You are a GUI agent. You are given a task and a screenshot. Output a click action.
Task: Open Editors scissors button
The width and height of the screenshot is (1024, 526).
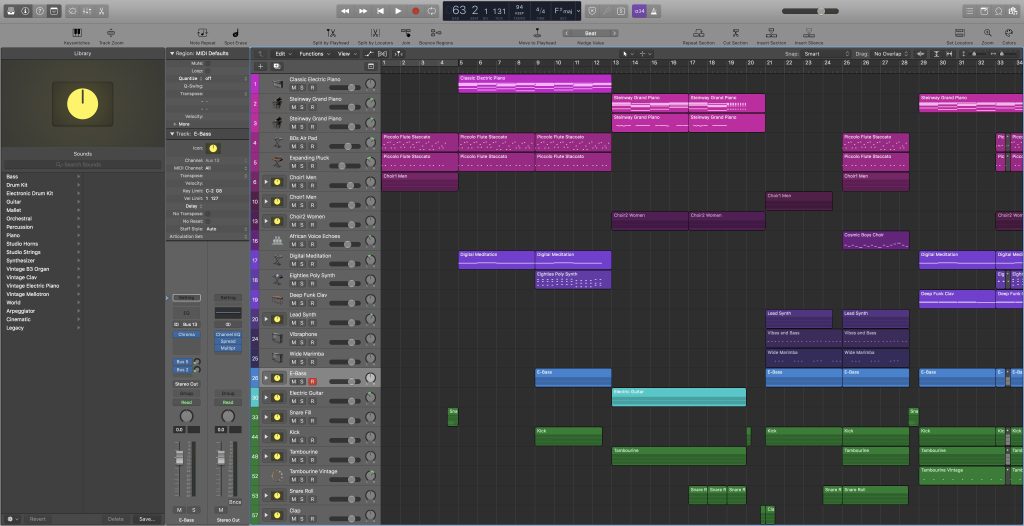click(101, 11)
